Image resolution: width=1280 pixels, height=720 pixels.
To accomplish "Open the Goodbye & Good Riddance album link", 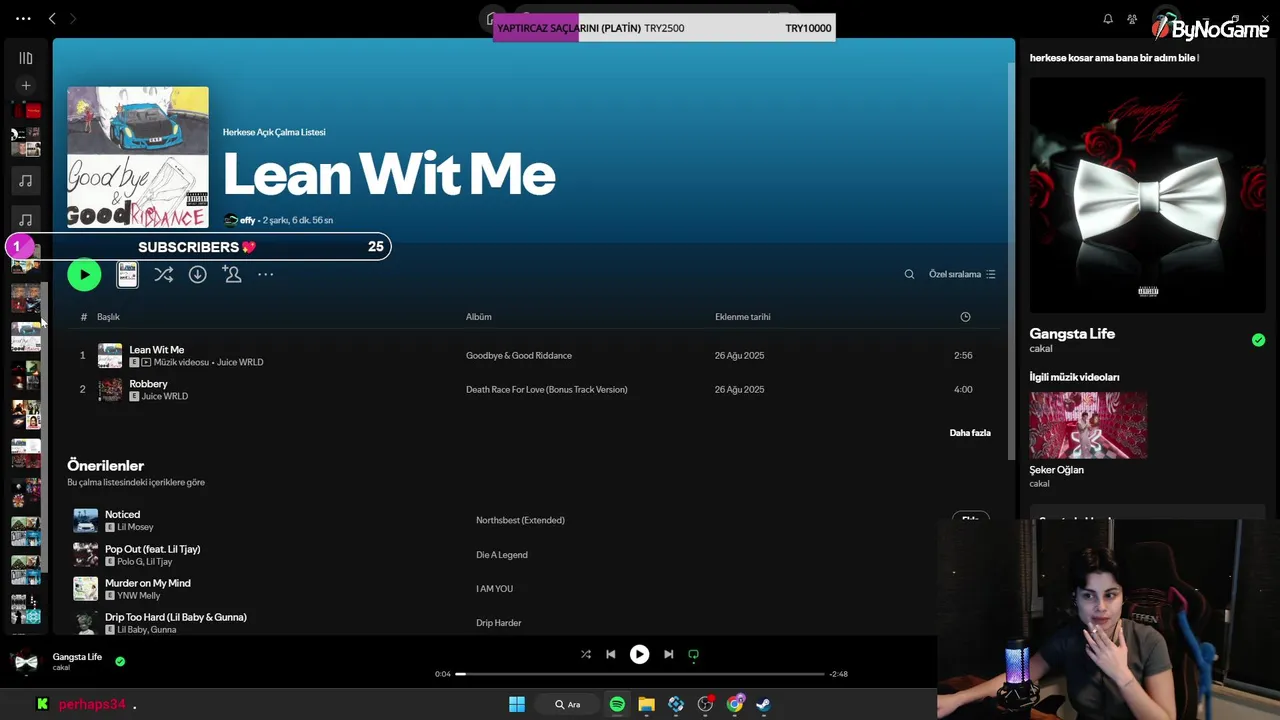I will tap(519, 356).
